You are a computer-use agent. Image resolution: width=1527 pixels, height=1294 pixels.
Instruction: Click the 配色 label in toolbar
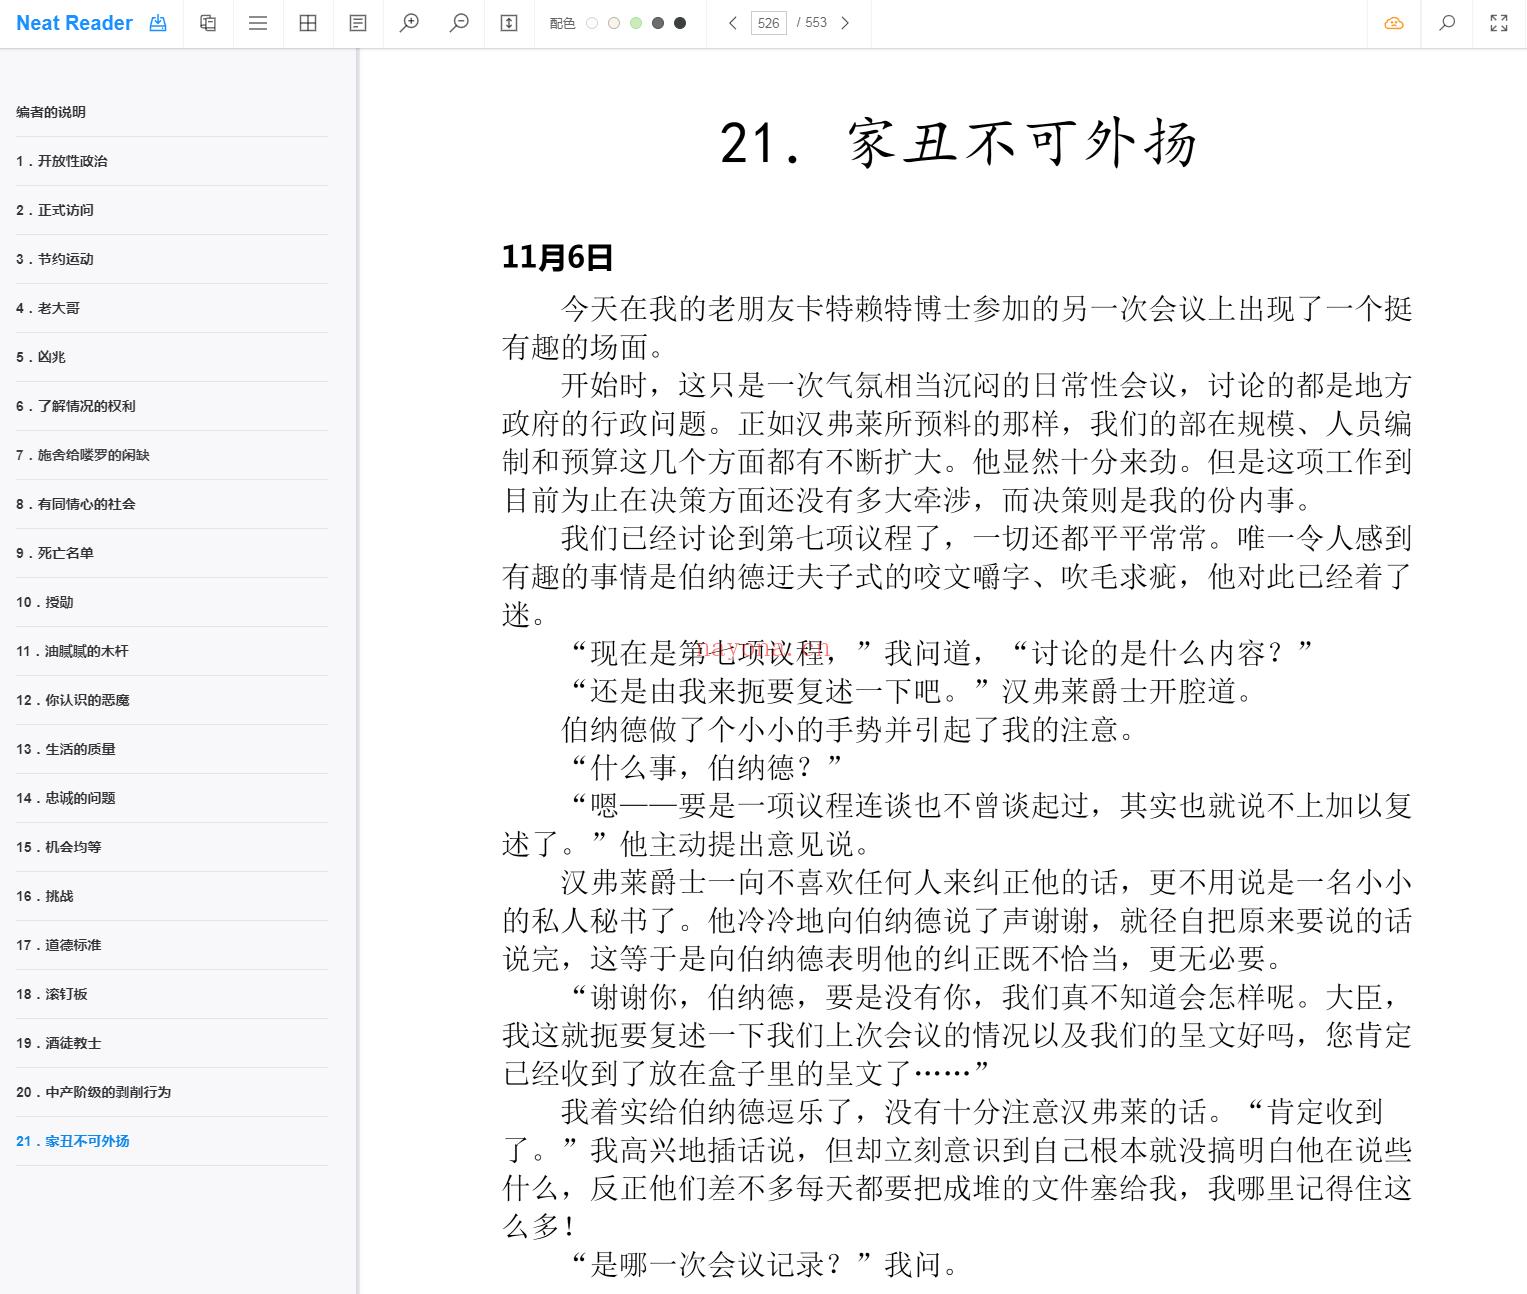pos(562,23)
